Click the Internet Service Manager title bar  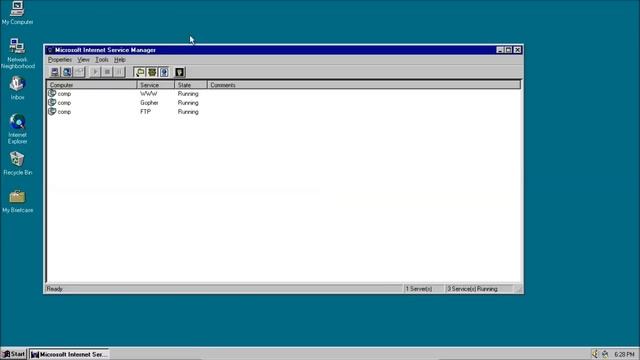[284, 50]
